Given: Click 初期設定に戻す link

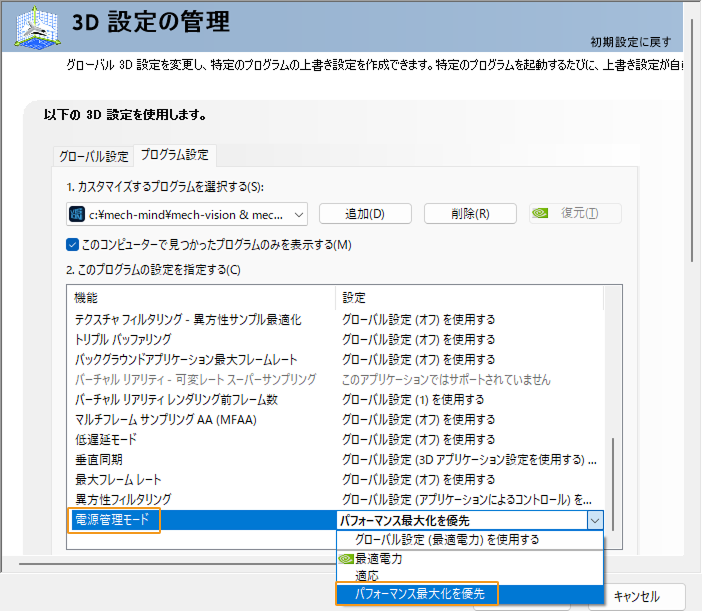Looking at the screenshot, I should (630, 42).
